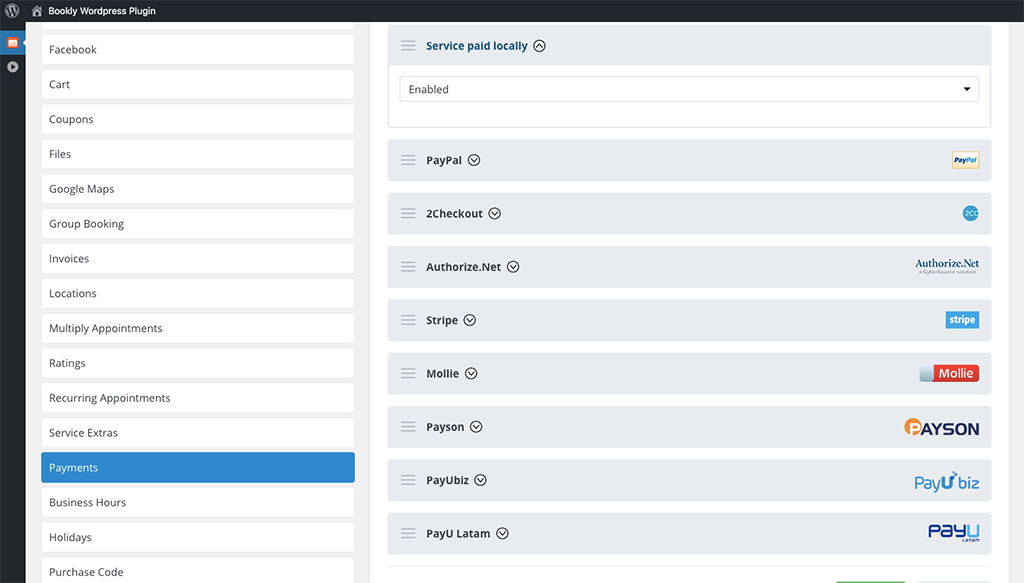Screen dimensions: 1024x583
Task: Open the Holidays settings tab
Action: 198,537
